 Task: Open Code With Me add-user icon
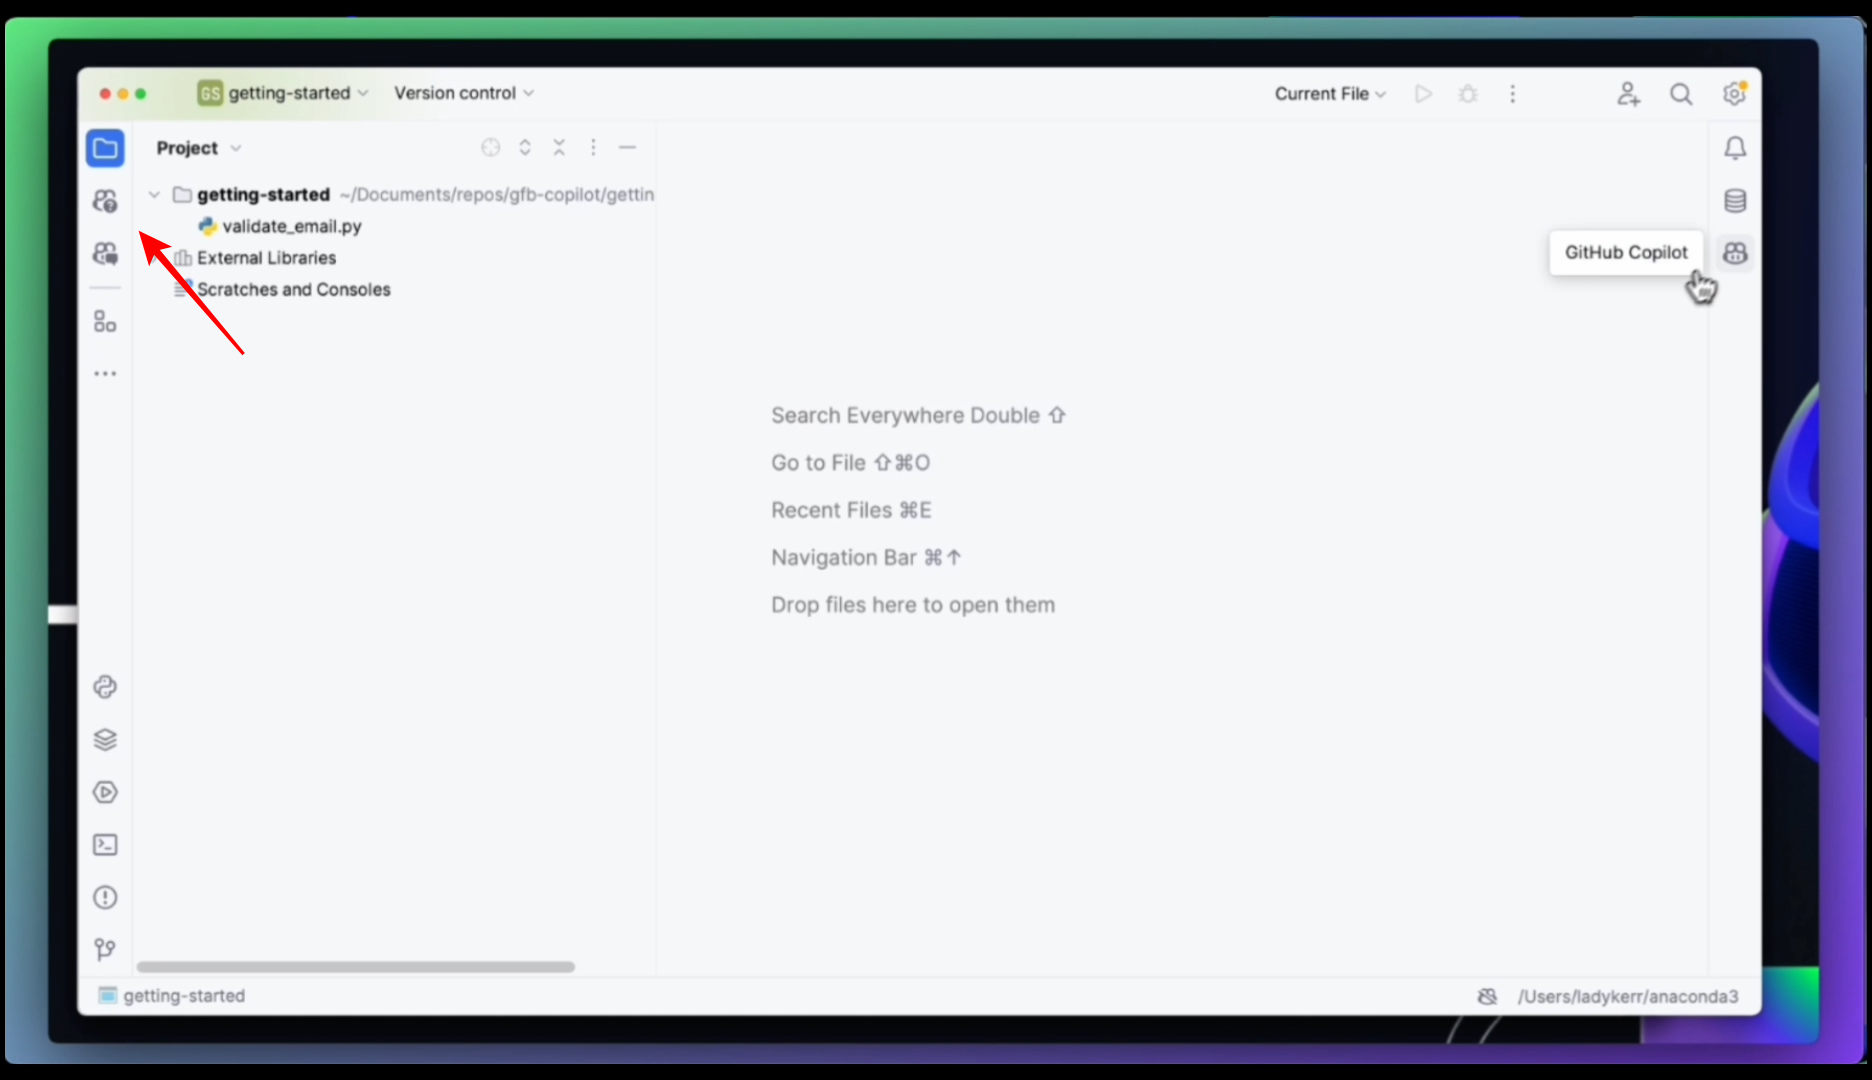tap(1628, 94)
